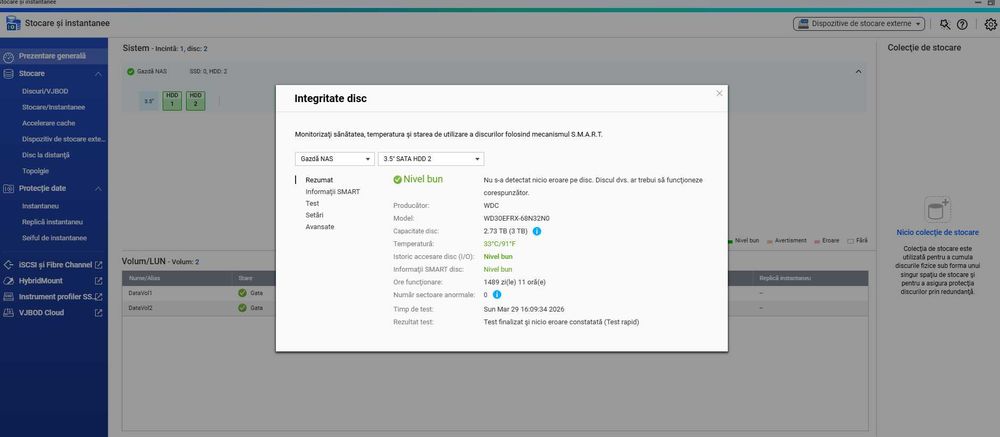
Task: Click the storage collection add icon
Action: click(938, 209)
